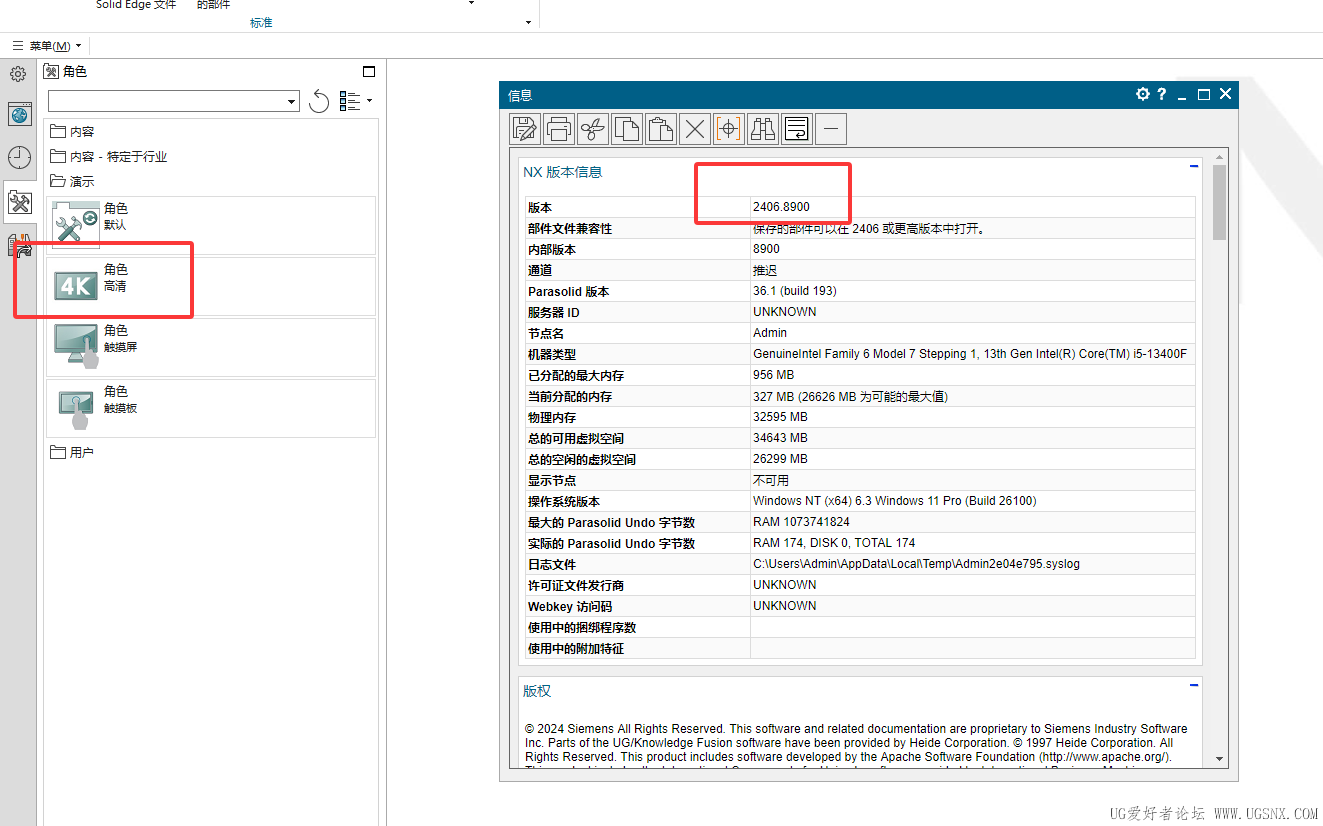
Task: Click the scroll up arrow in 信息 window
Action: 1219,157
